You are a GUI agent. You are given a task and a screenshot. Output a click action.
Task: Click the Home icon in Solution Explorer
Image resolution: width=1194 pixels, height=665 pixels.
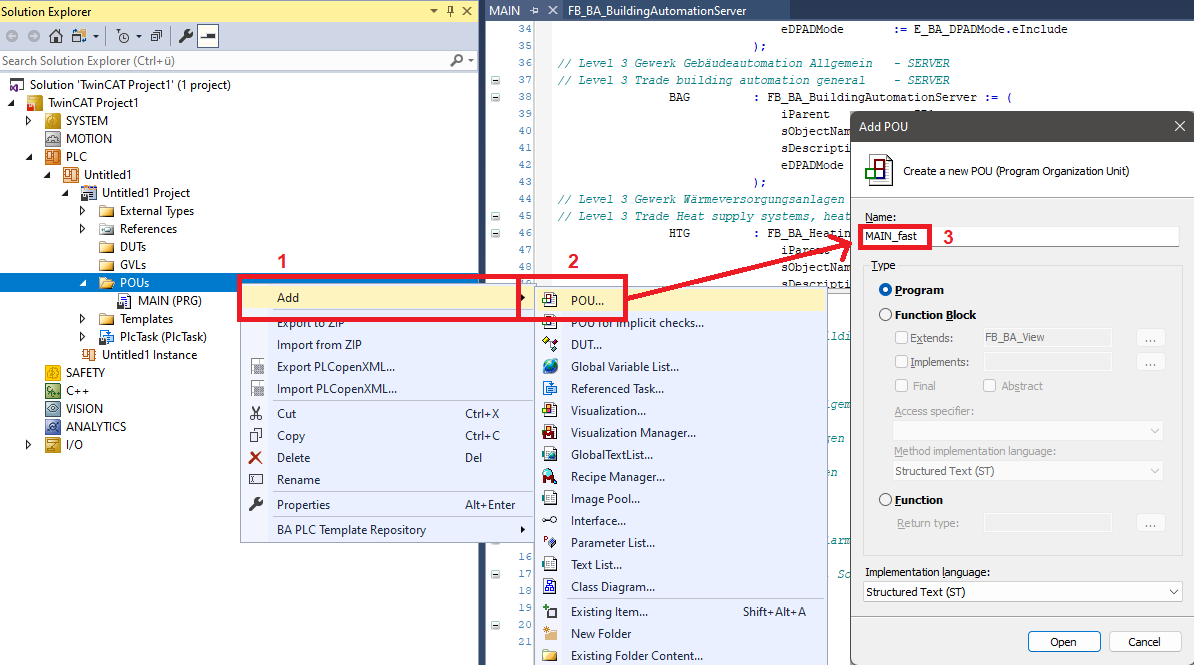[55, 37]
